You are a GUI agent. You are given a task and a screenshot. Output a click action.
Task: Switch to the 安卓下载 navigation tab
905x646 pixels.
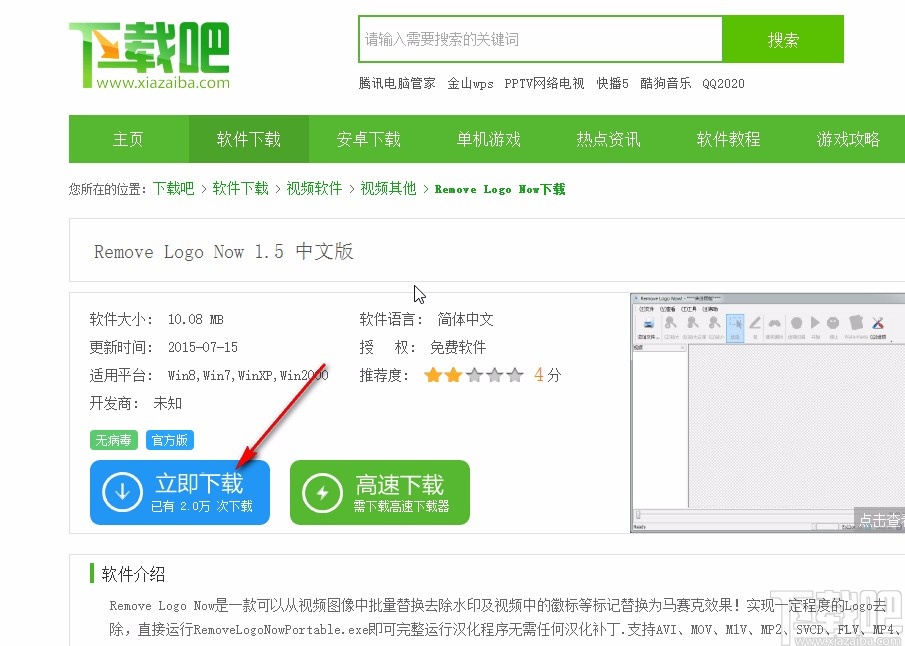click(x=369, y=139)
